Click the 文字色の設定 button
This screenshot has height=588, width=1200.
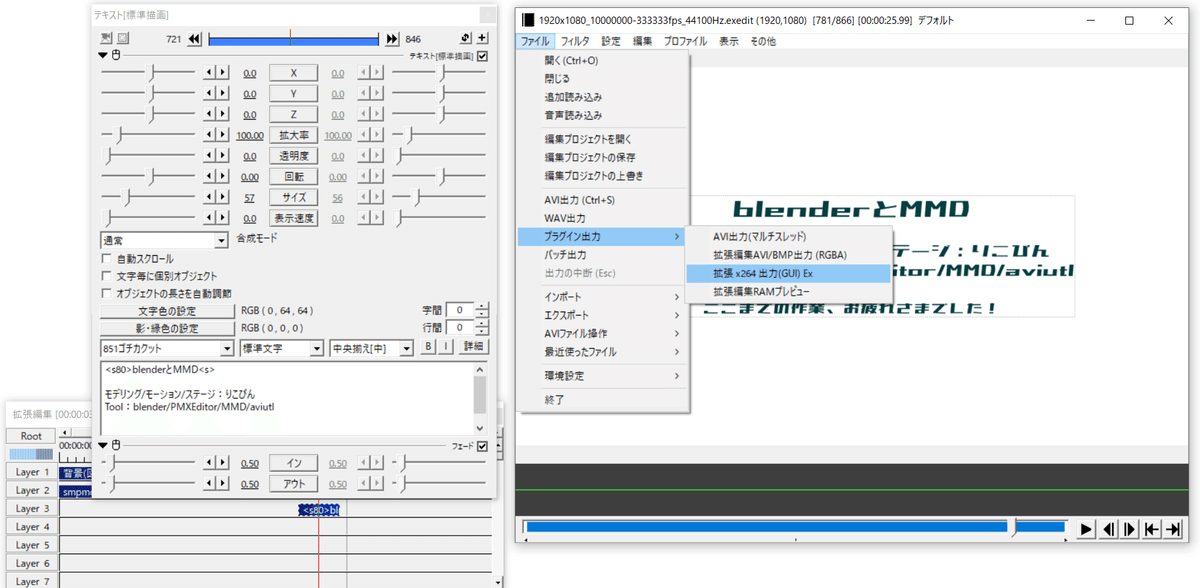pos(167,311)
